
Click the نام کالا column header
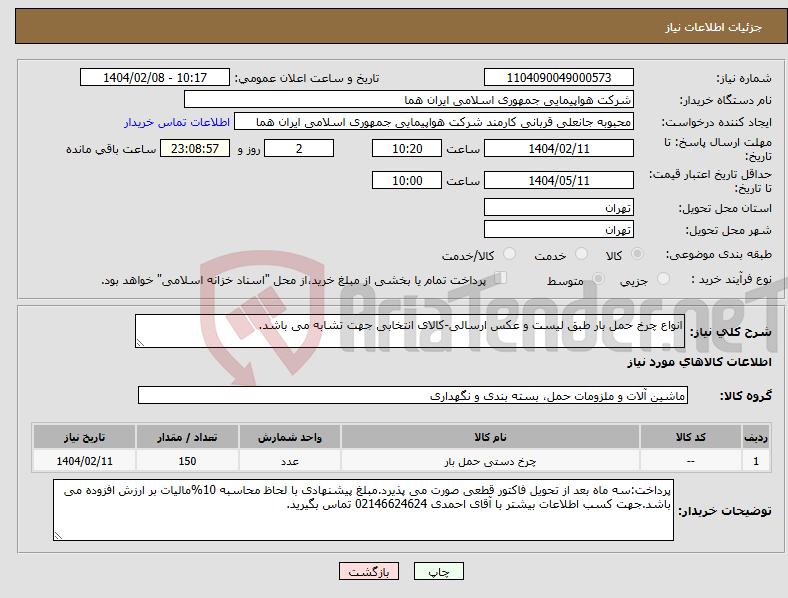pyautogui.click(x=490, y=437)
